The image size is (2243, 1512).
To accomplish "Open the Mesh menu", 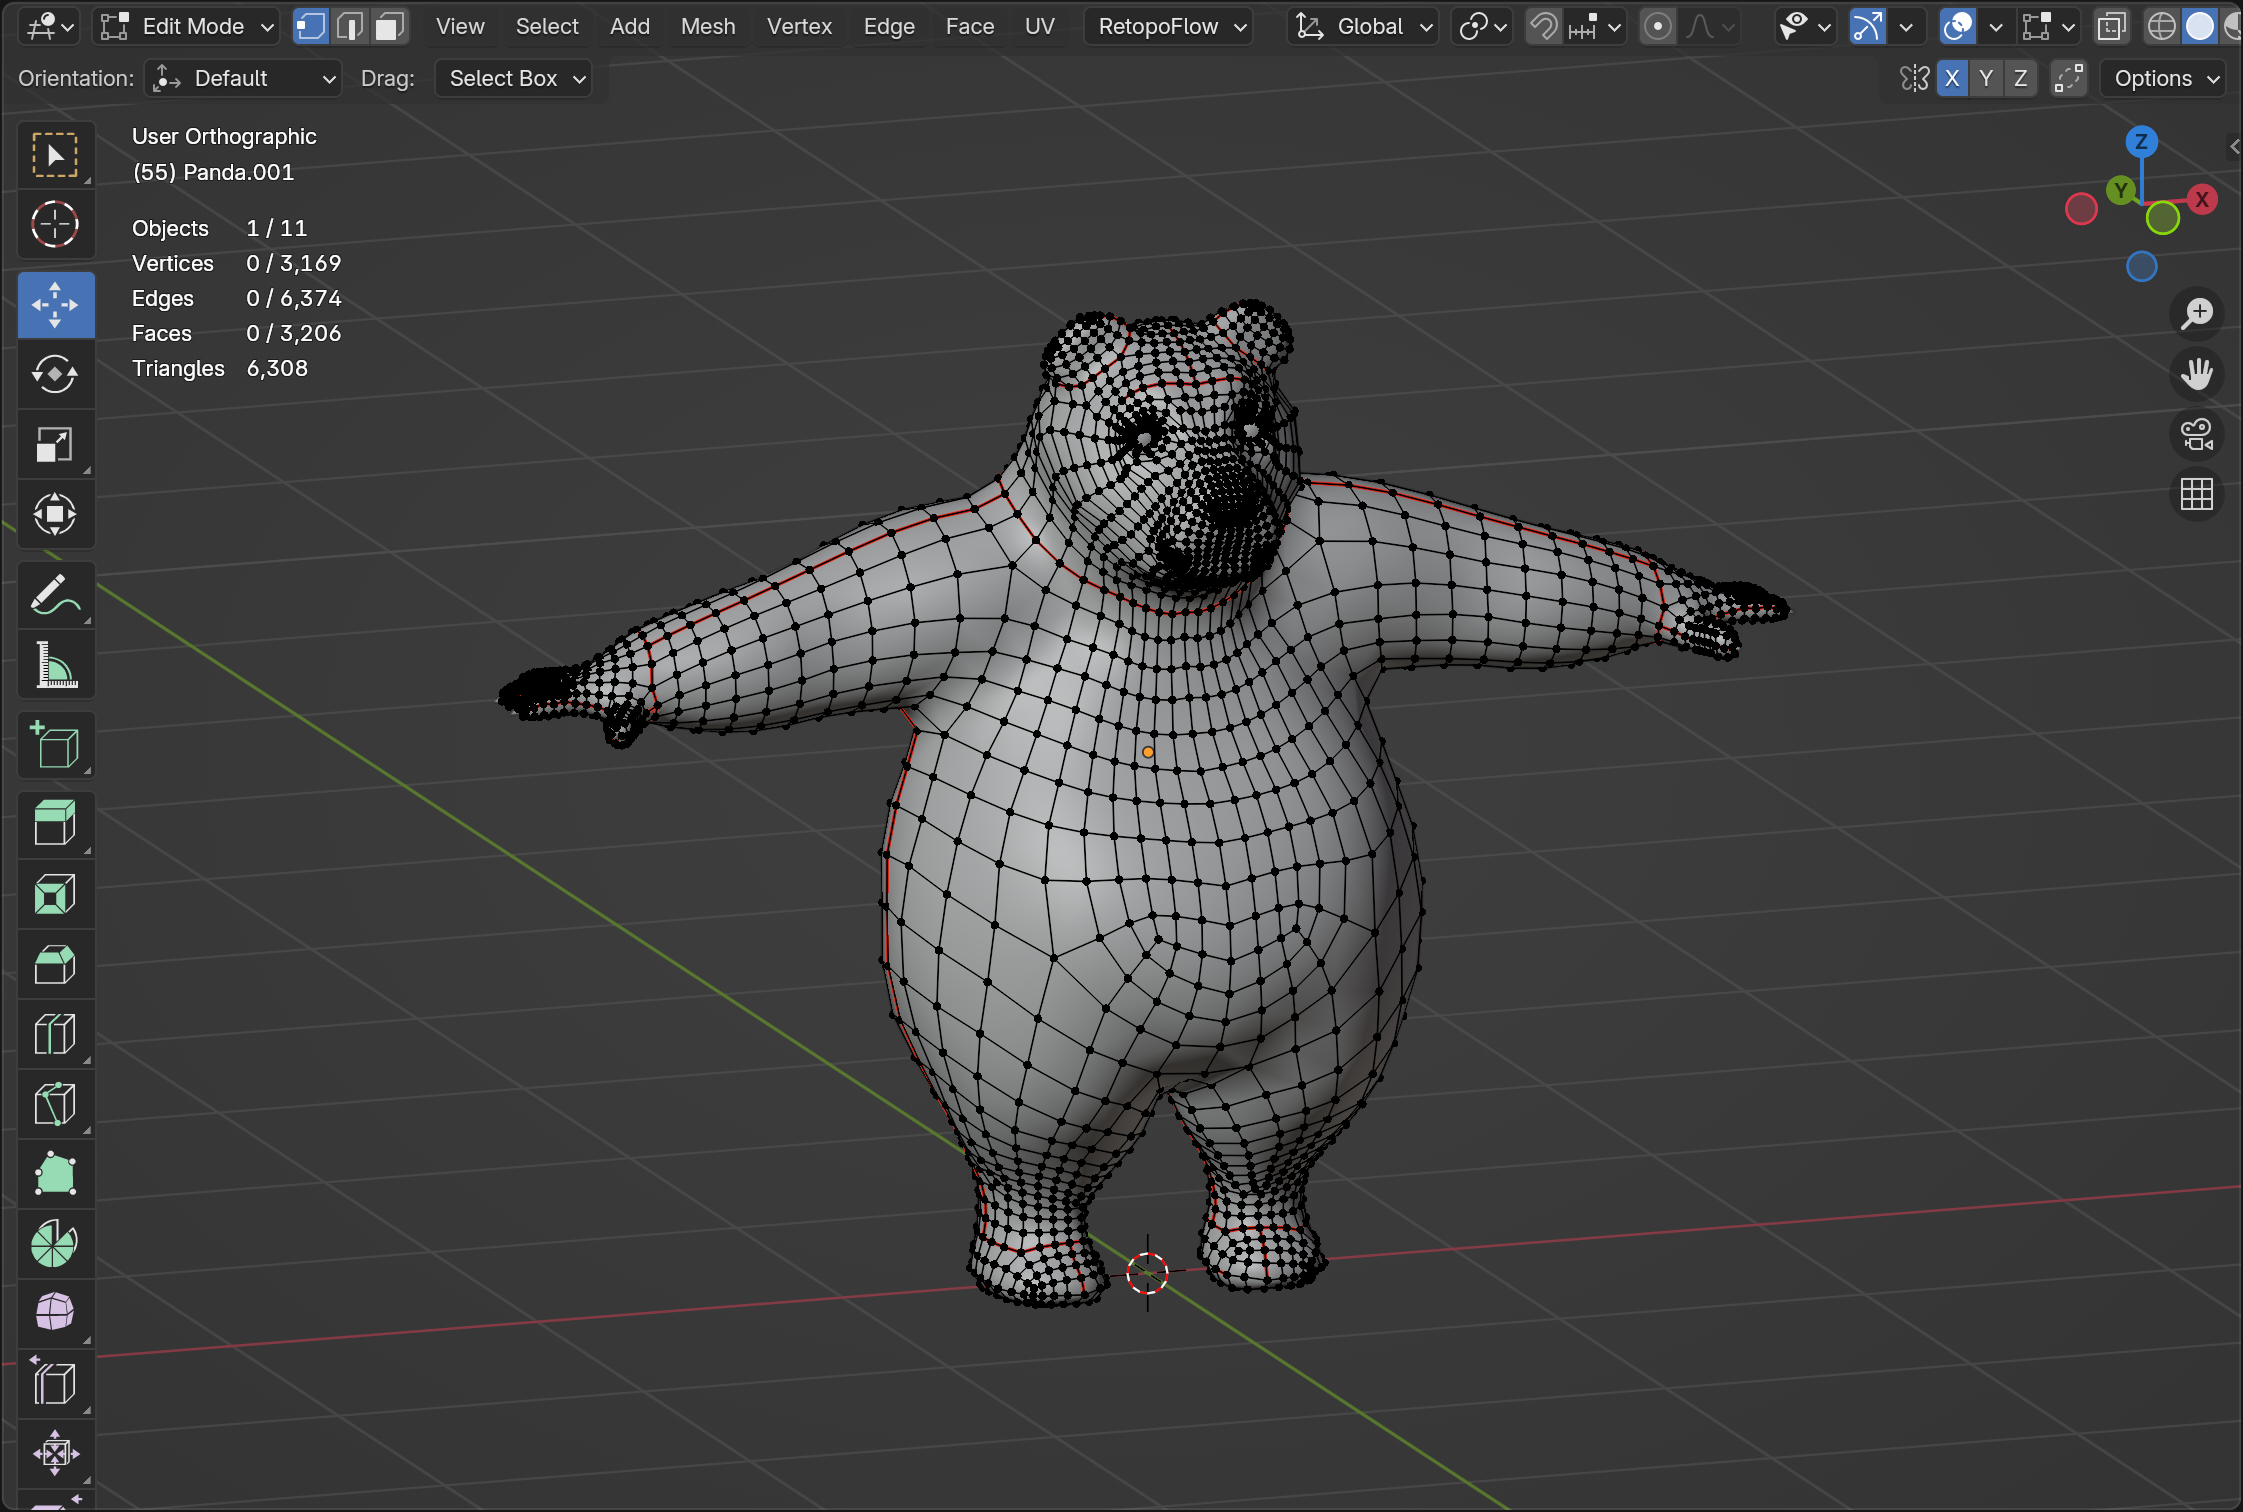I will click(x=708, y=26).
